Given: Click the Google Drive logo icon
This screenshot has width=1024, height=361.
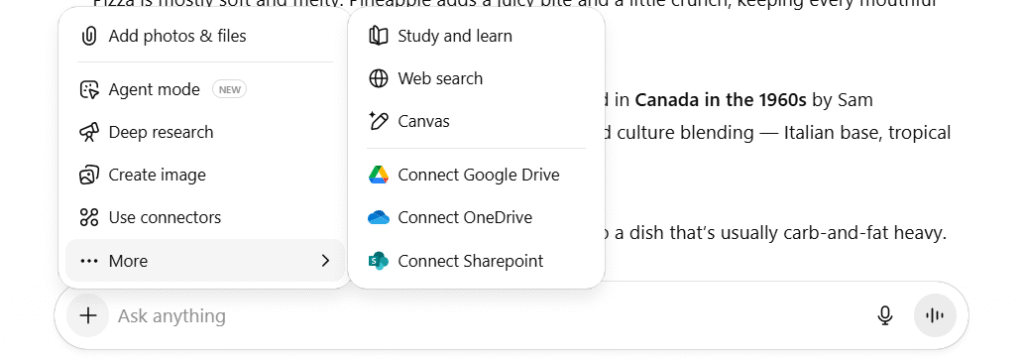Looking at the screenshot, I should 378,175.
